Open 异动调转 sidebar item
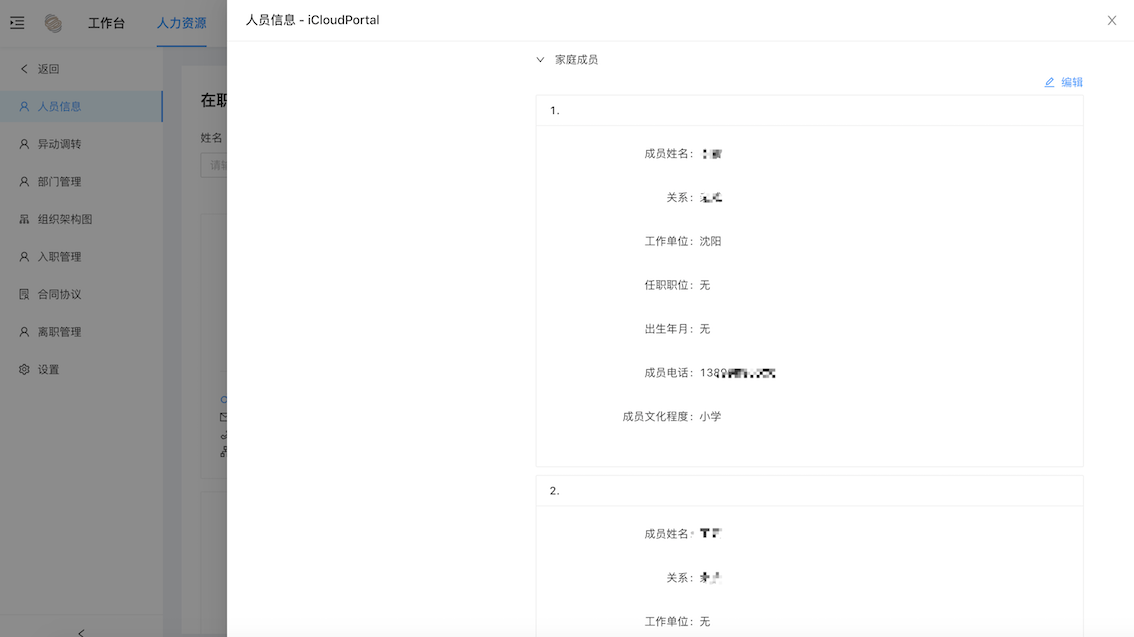 (81, 144)
